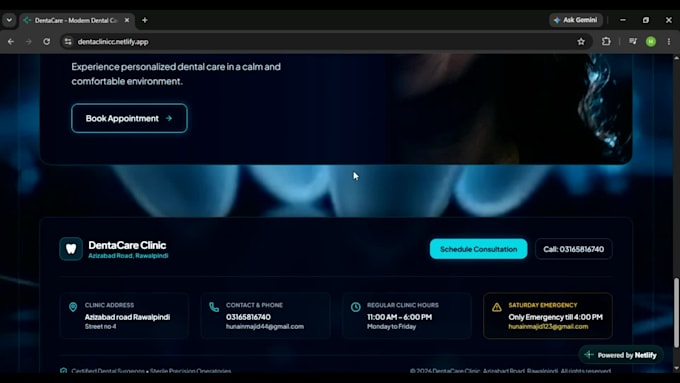Restore down the browser window
Viewport: 680px width, 383px height.
pyautogui.click(x=646, y=20)
